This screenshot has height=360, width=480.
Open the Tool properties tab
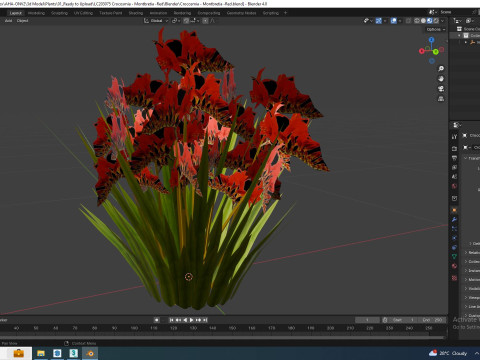[454, 136]
